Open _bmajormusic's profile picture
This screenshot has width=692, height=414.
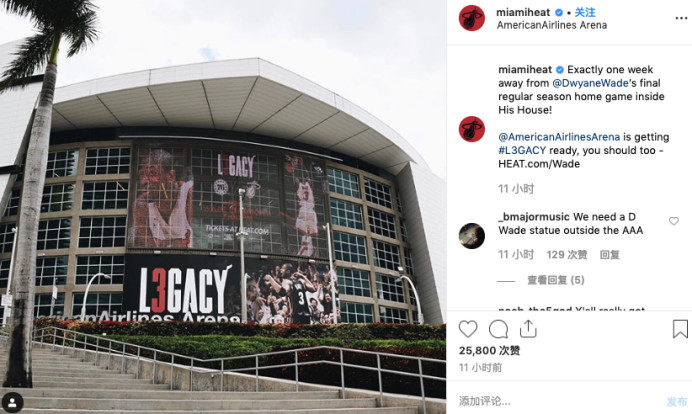click(472, 236)
